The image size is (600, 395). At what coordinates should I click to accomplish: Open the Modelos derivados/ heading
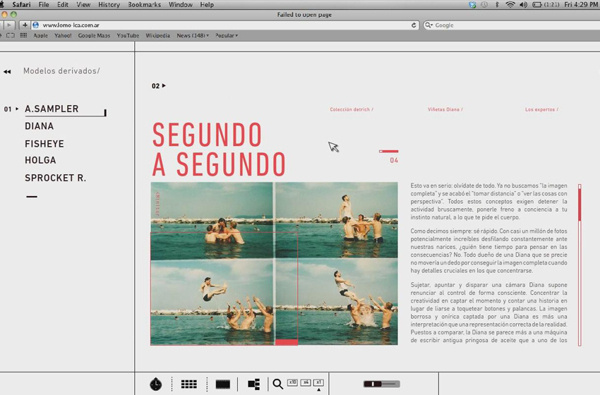(x=62, y=71)
